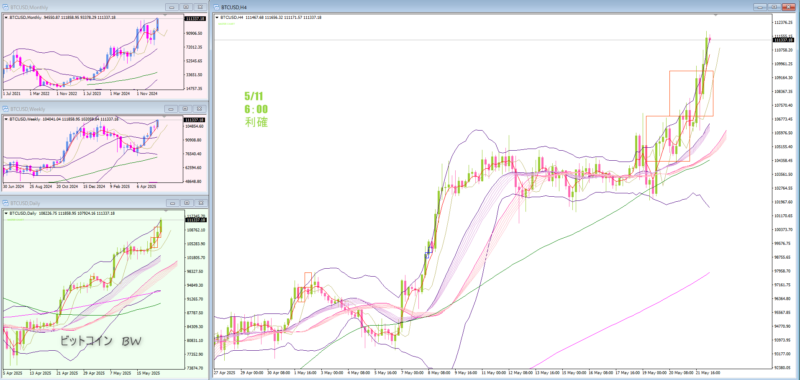Click the H4 chart shift triangle marker

715,15
